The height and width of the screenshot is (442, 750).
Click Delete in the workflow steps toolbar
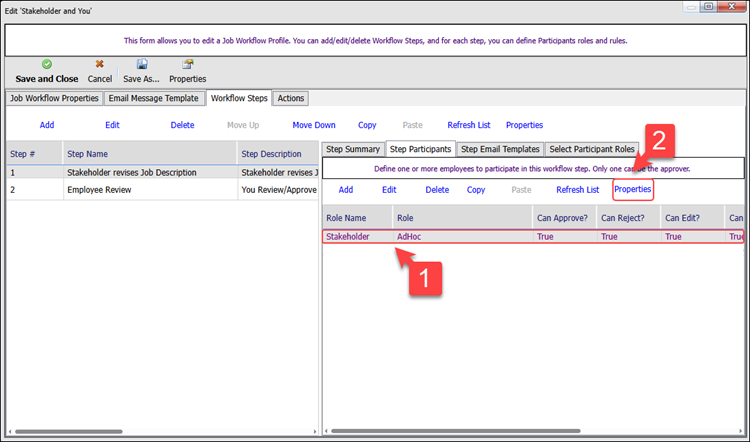[x=182, y=125]
